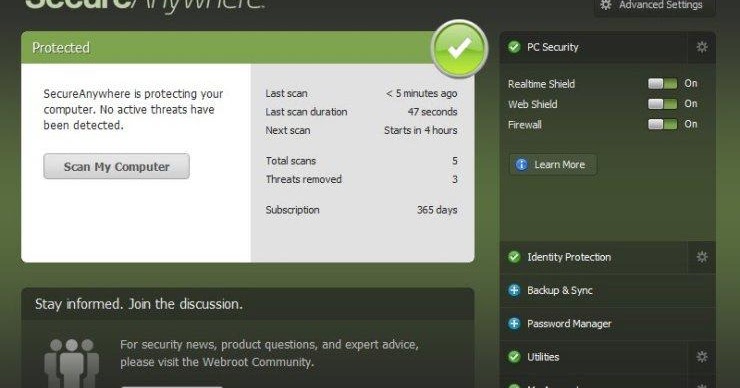Open the Utilities settings gear
The width and height of the screenshot is (740, 388).
(x=702, y=357)
